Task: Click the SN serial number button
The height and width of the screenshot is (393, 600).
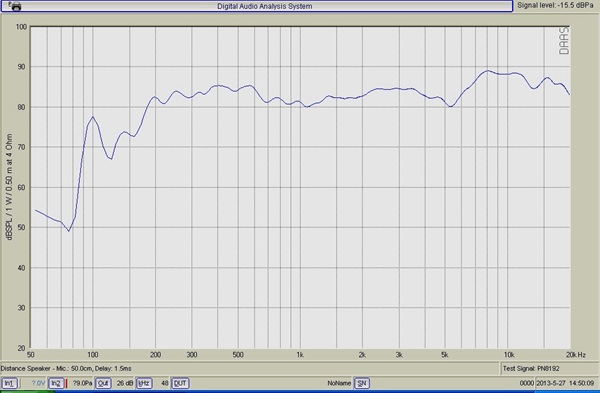Action: pyautogui.click(x=362, y=383)
